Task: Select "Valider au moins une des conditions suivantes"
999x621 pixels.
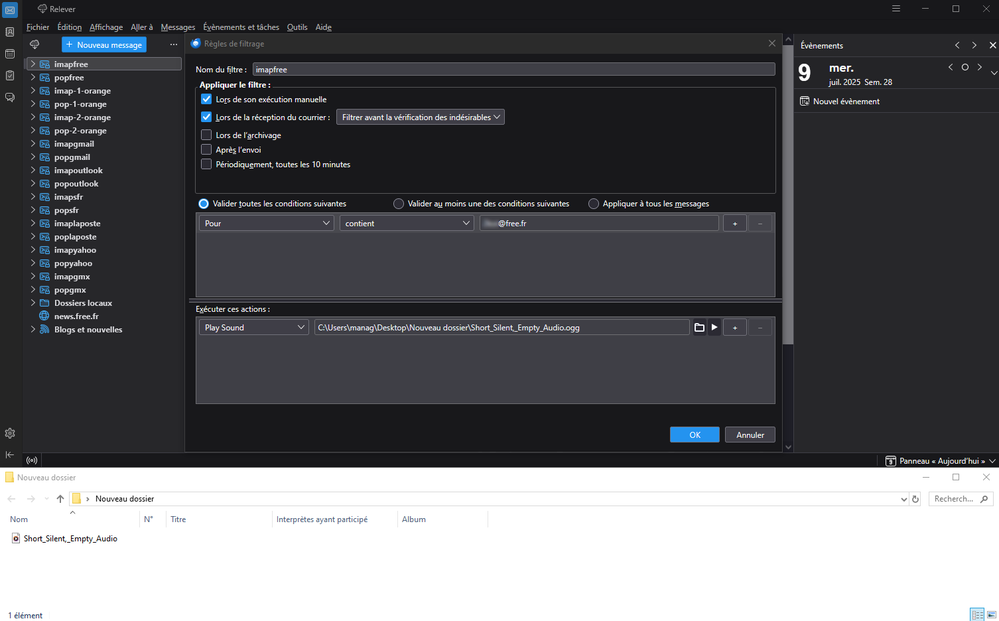Action: (399, 204)
